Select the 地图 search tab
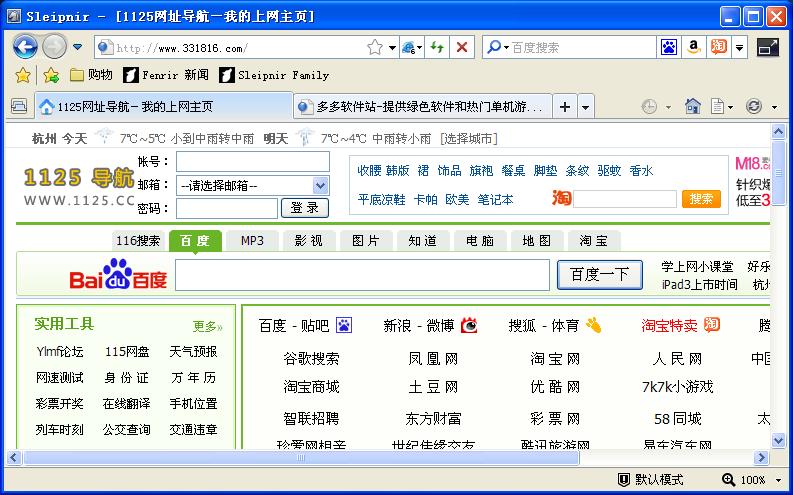This screenshot has width=793, height=495. (x=537, y=241)
